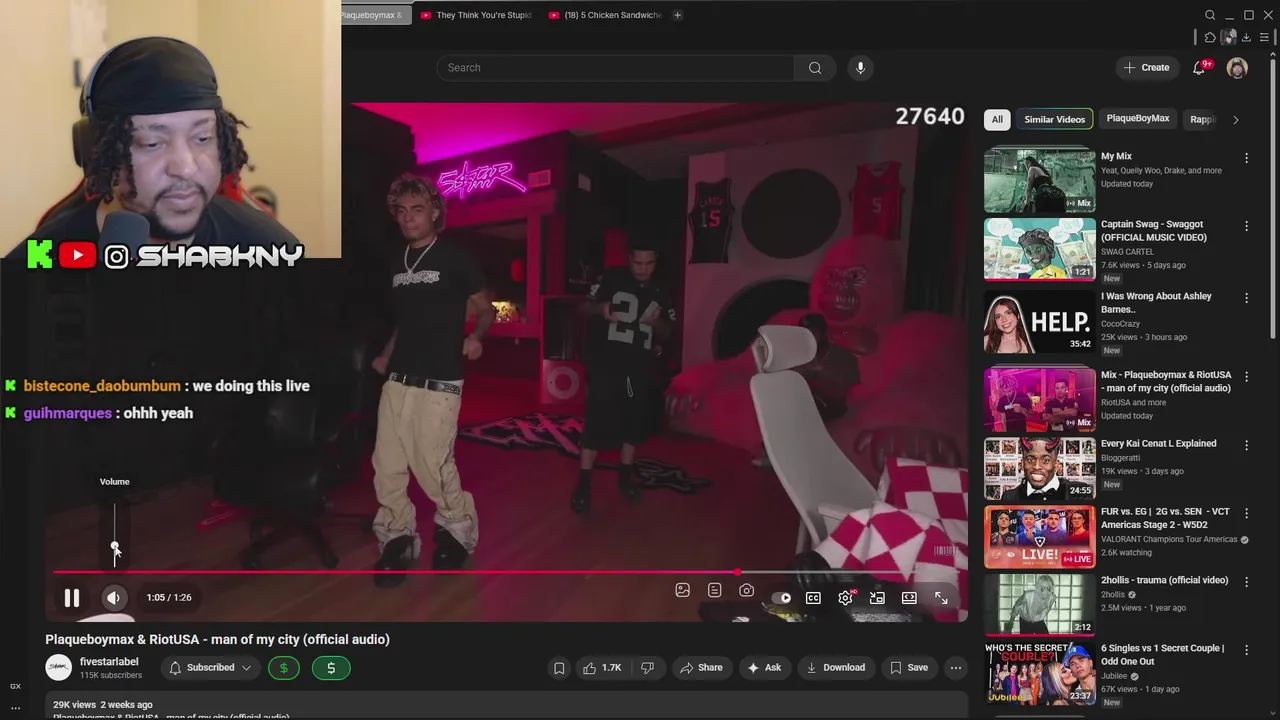Viewport: 1280px width, 720px height.
Task: Save the video to a playlist
Action: (909, 668)
